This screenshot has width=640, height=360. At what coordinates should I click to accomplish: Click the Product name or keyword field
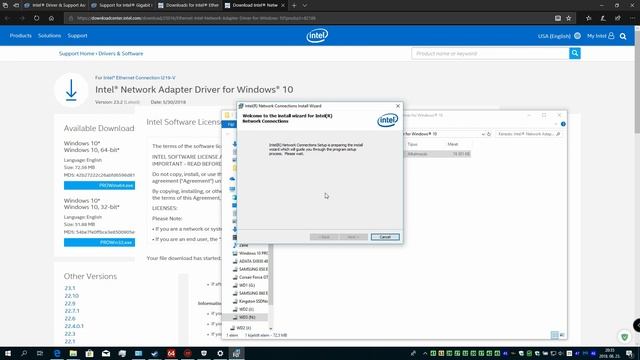pyautogui.click(x=490, y=53)
